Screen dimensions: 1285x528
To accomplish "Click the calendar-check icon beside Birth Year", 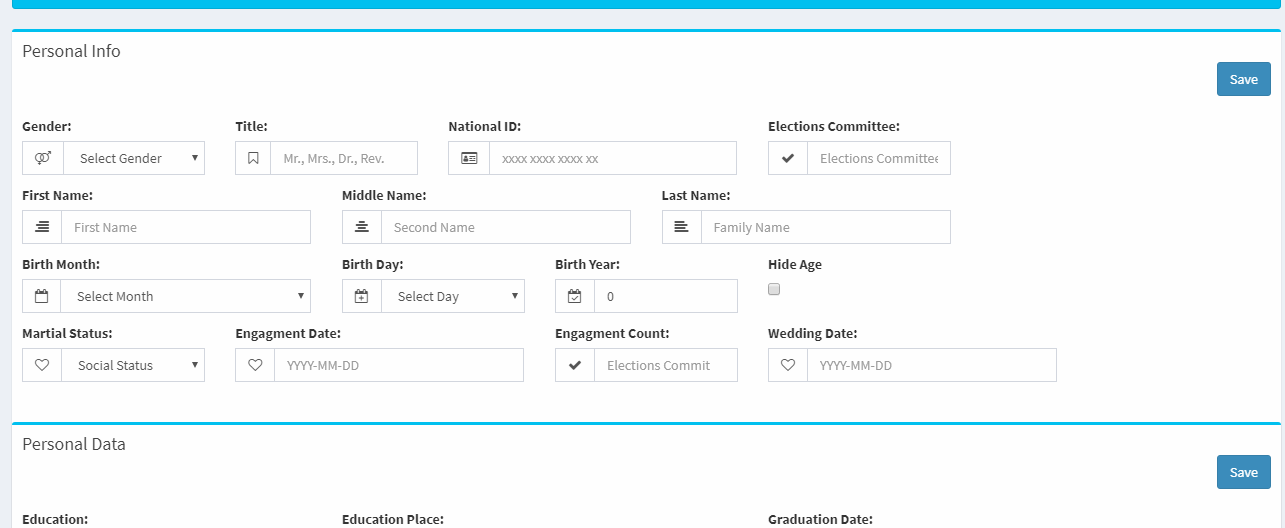I will tap(575, 296).
